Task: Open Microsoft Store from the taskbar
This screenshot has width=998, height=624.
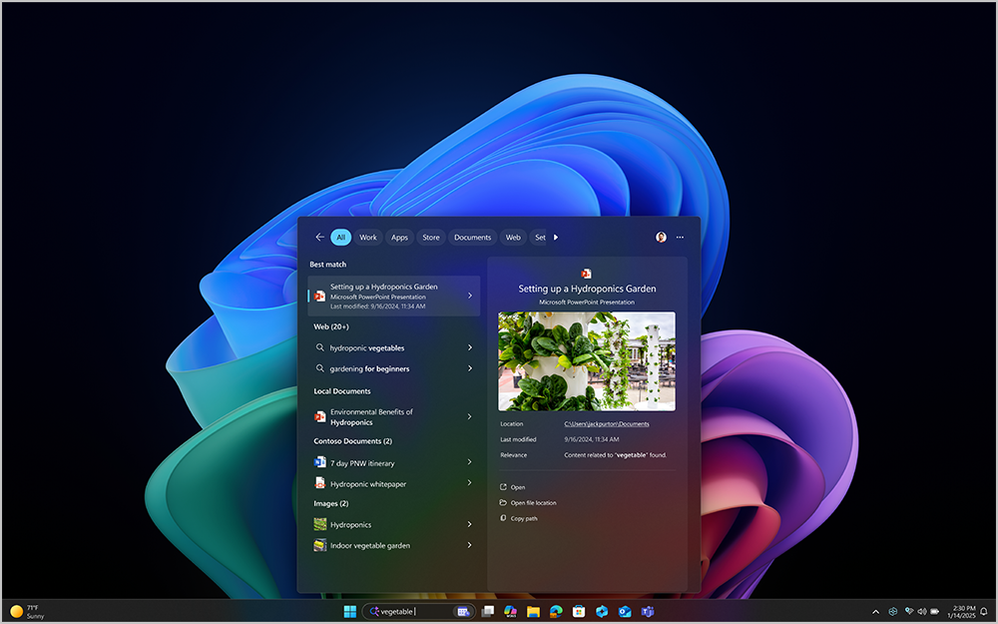Action: pyautogui.click(x=579, y=611)
